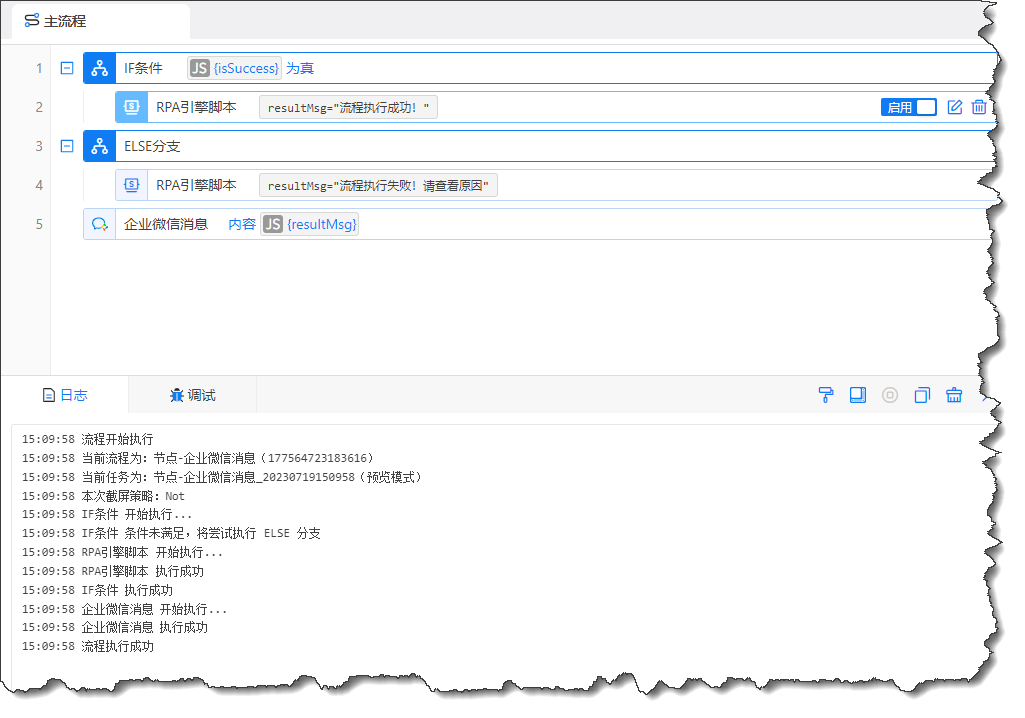
Task: Select the 企业微信消息 step label
Action: pos(165,224)
